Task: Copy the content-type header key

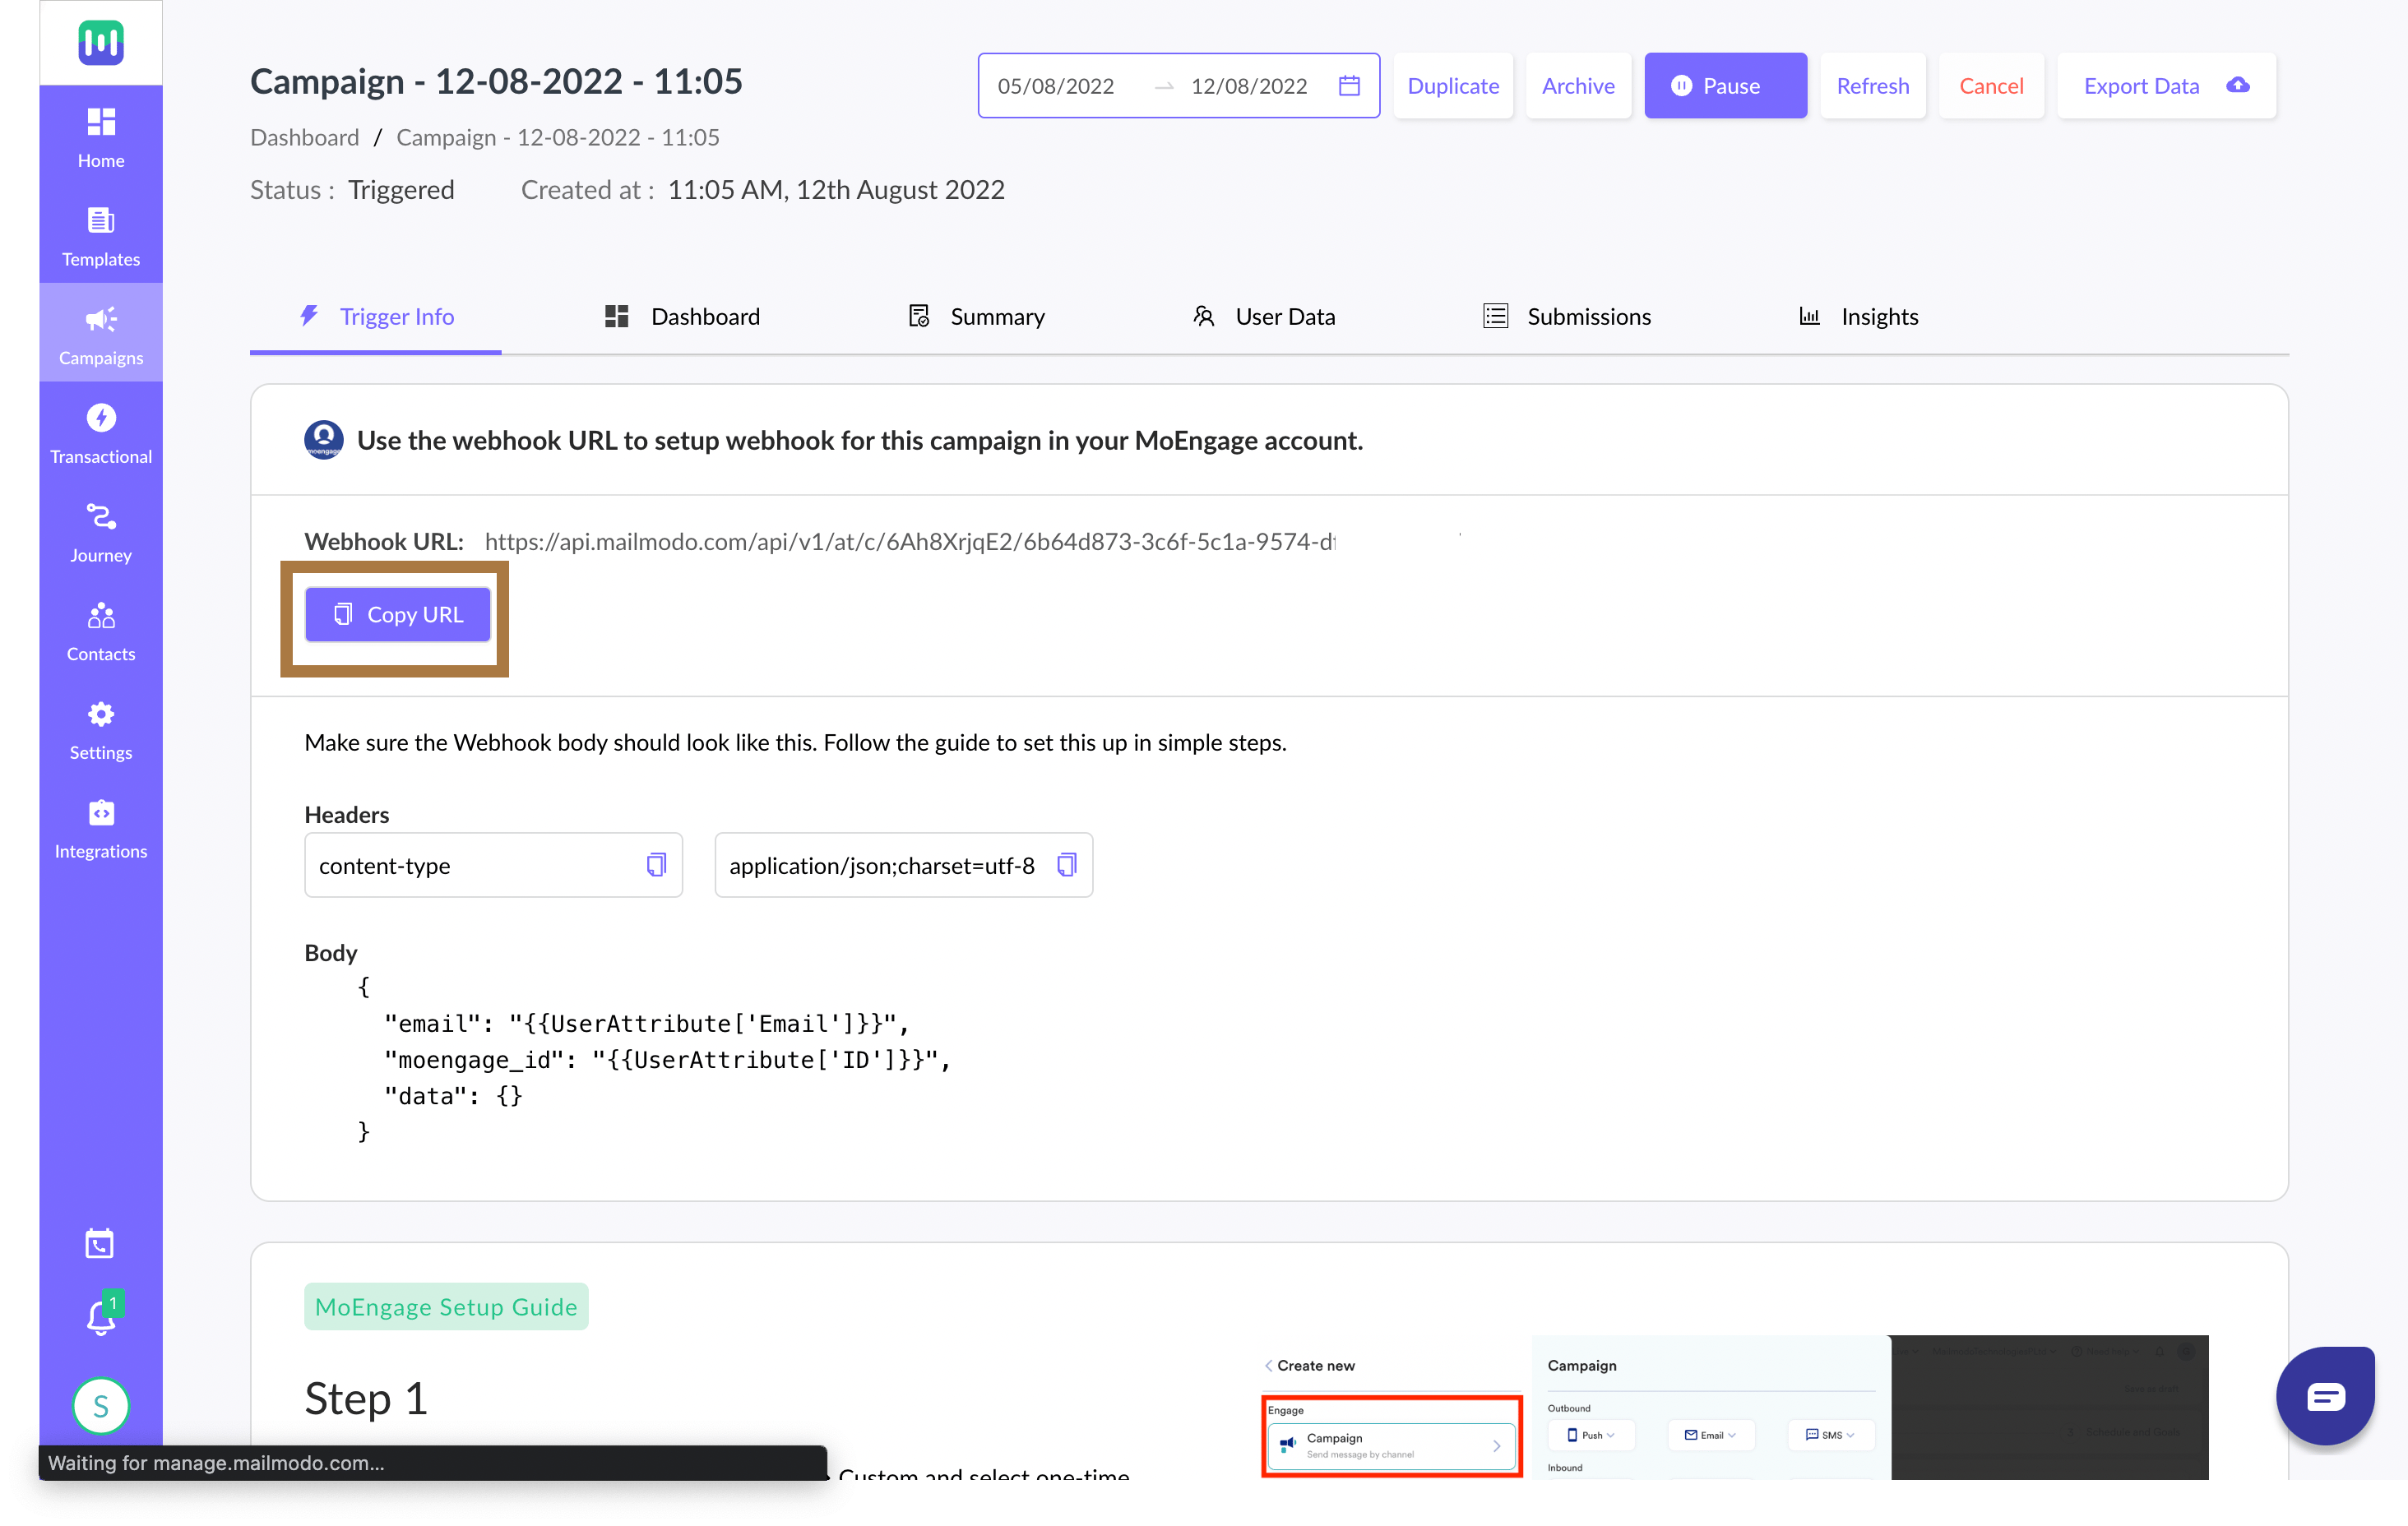Action: pyautogui.click(x=656, y=865)
